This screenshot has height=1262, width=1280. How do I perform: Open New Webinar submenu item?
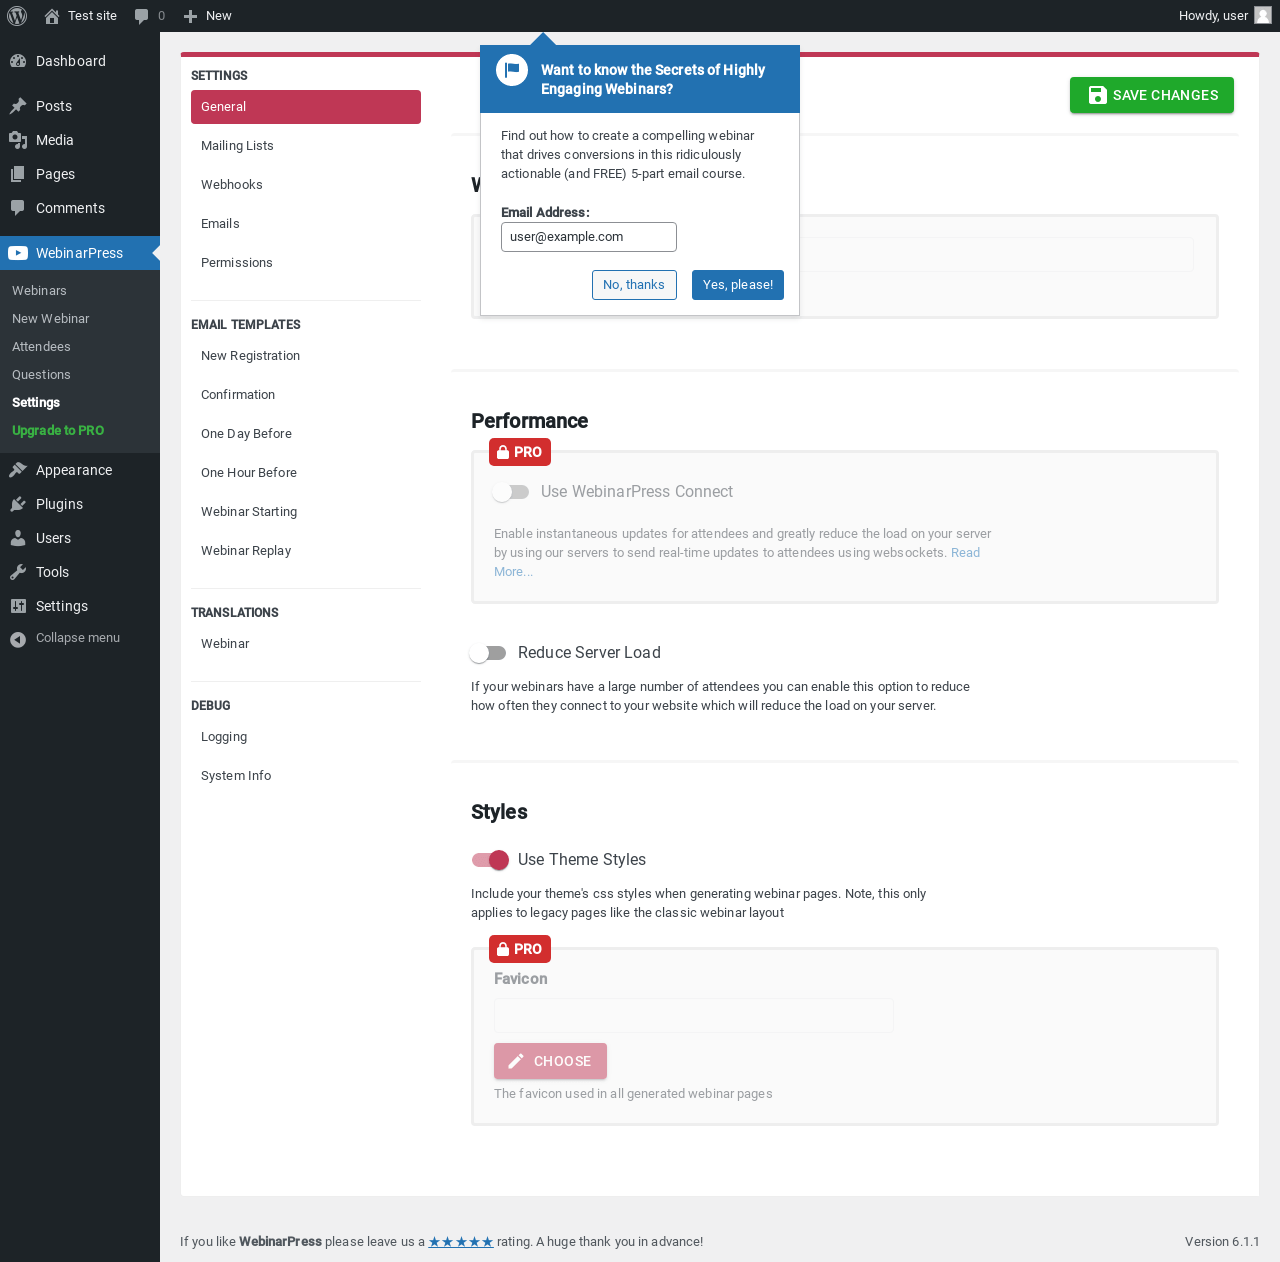[80, 319]
